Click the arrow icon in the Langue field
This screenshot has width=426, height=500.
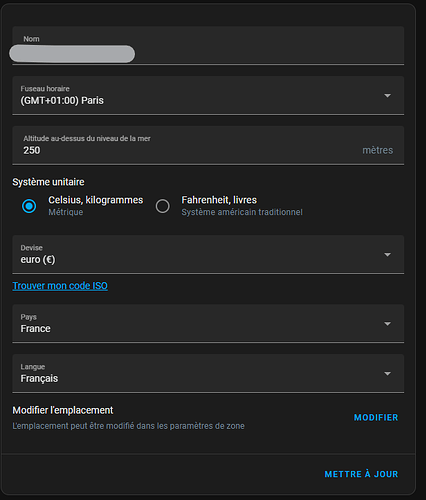387,374
